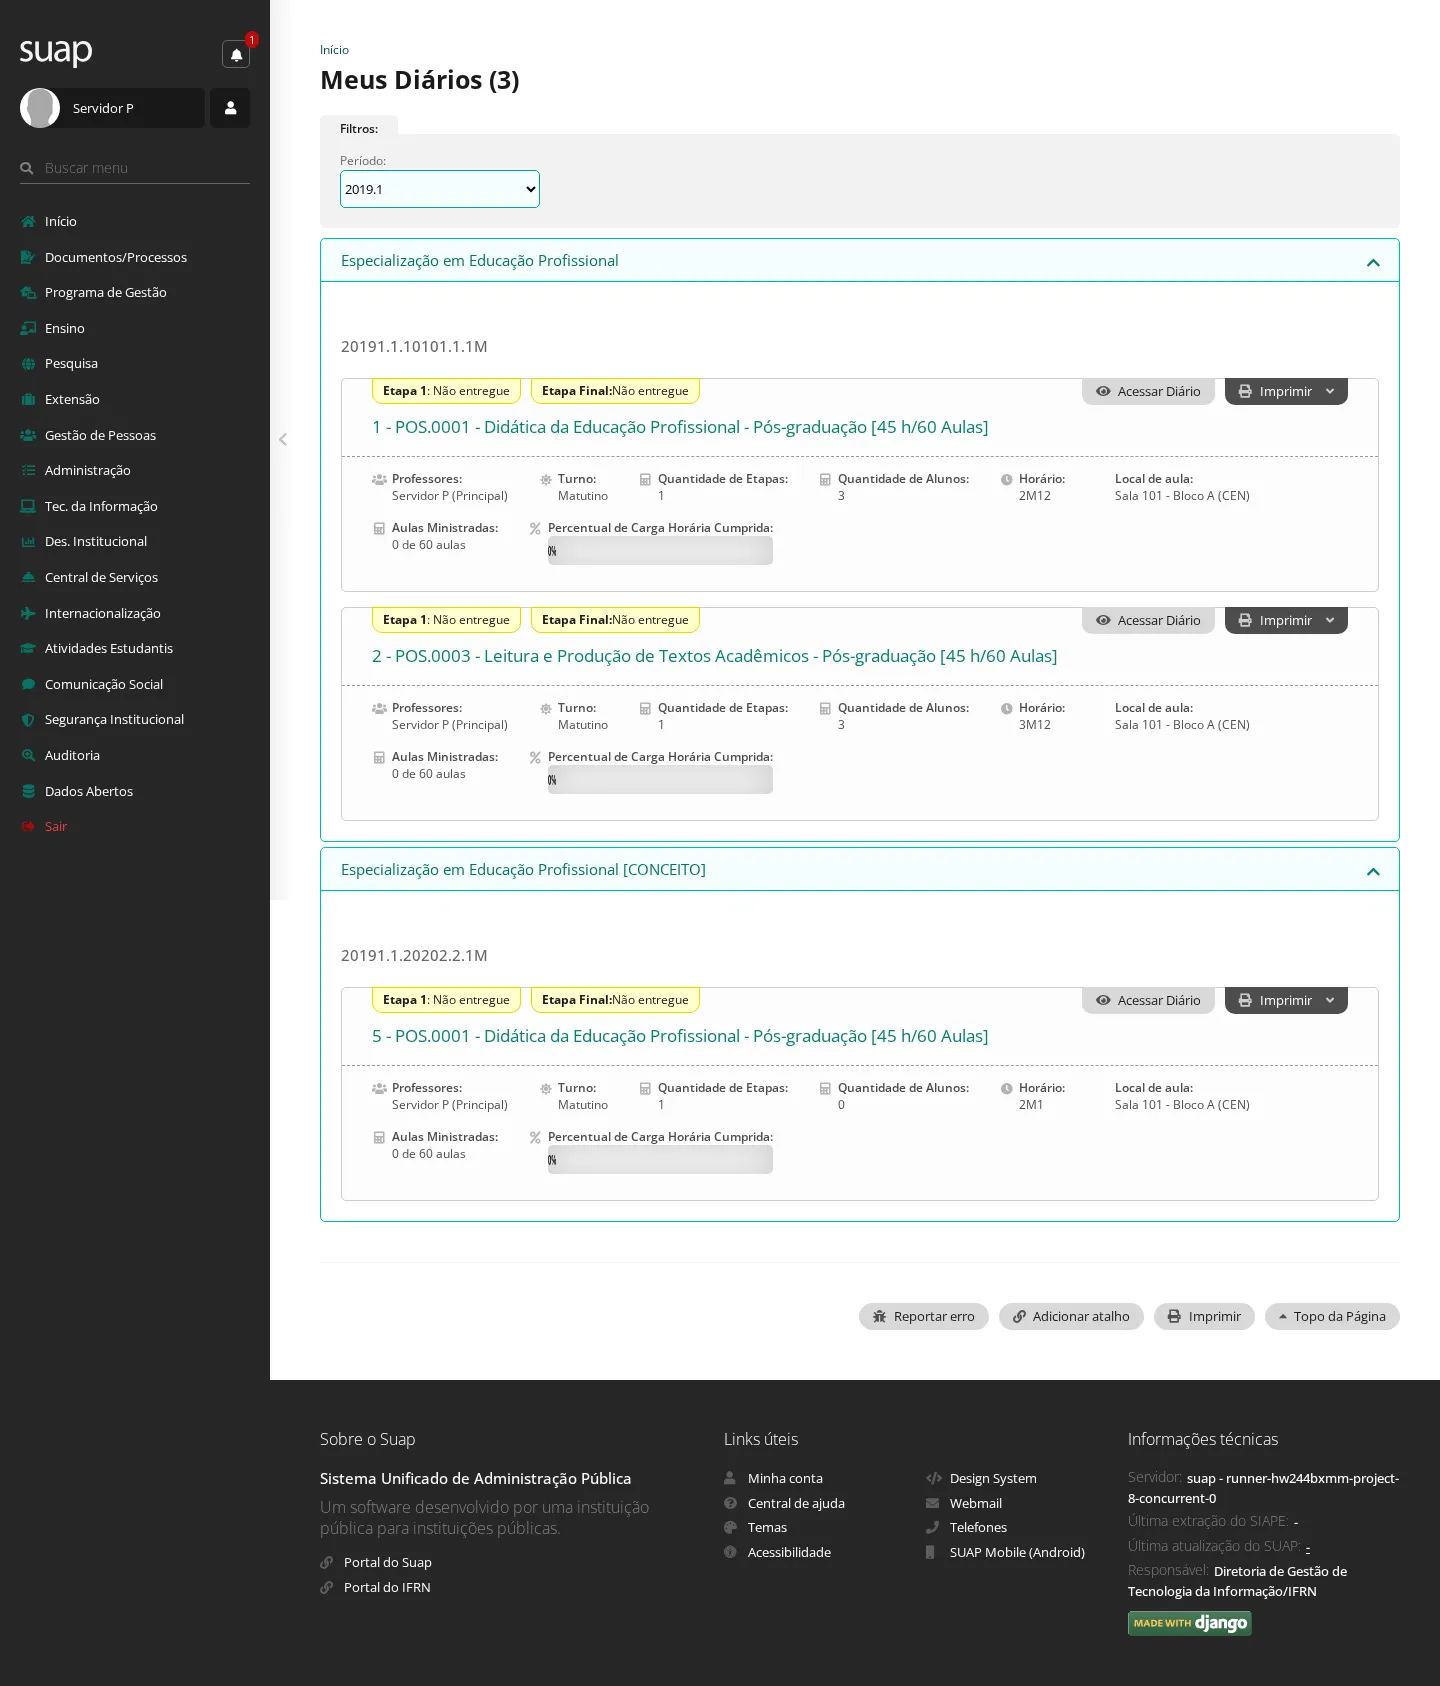The image size is (1440, 1686).
Task: Click the Central de Serviços bell icon
Action: tap(28, 577)
